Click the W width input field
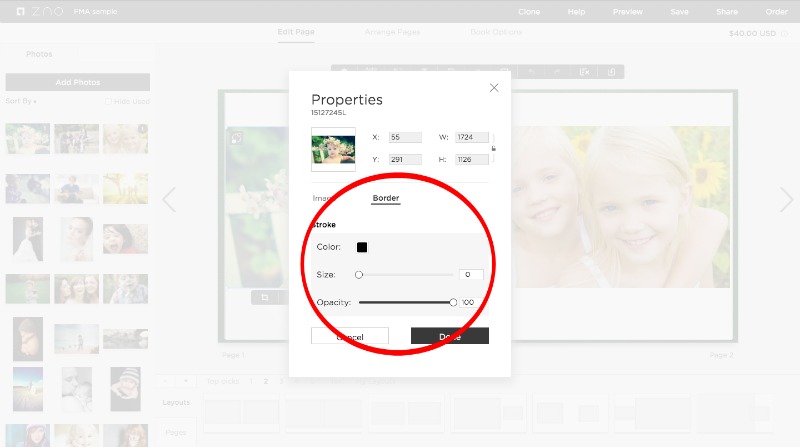The width and height of the screenshot is (800, 447). click(x=472, y=137)
